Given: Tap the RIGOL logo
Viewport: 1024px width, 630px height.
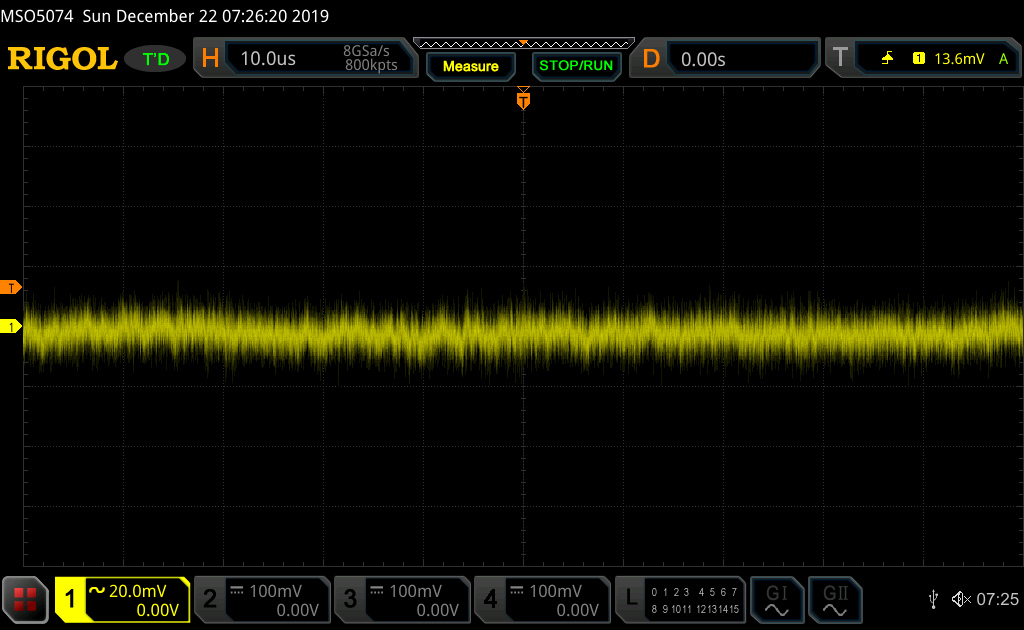Looking at the screenshot, I should point(62,59).
